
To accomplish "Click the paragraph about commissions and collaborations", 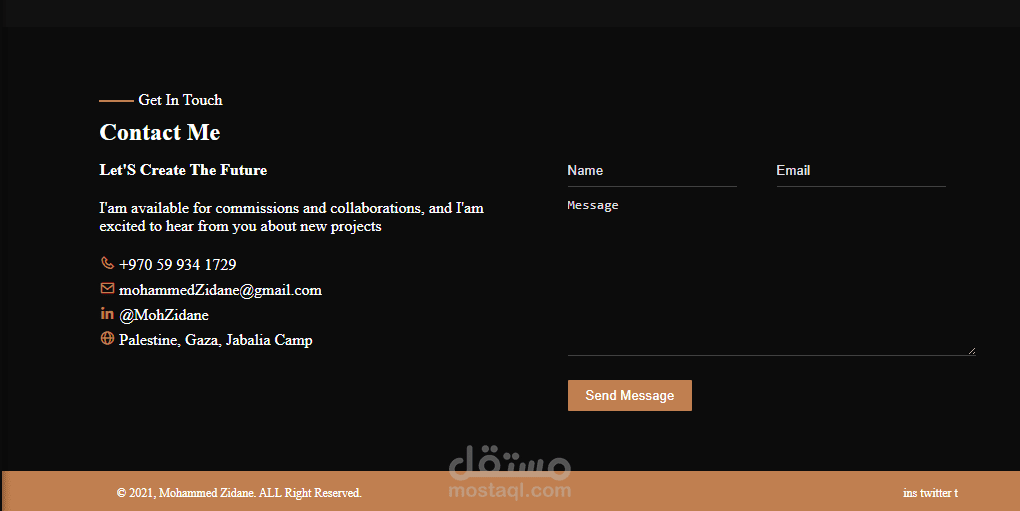I will tap(291, 217).
